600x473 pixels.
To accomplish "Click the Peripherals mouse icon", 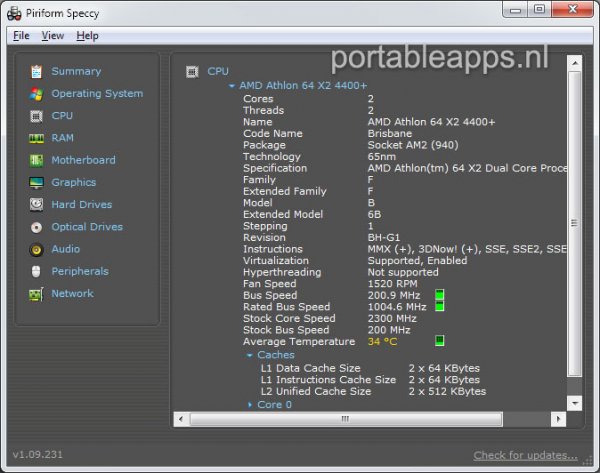I will [x=36, y=272].
